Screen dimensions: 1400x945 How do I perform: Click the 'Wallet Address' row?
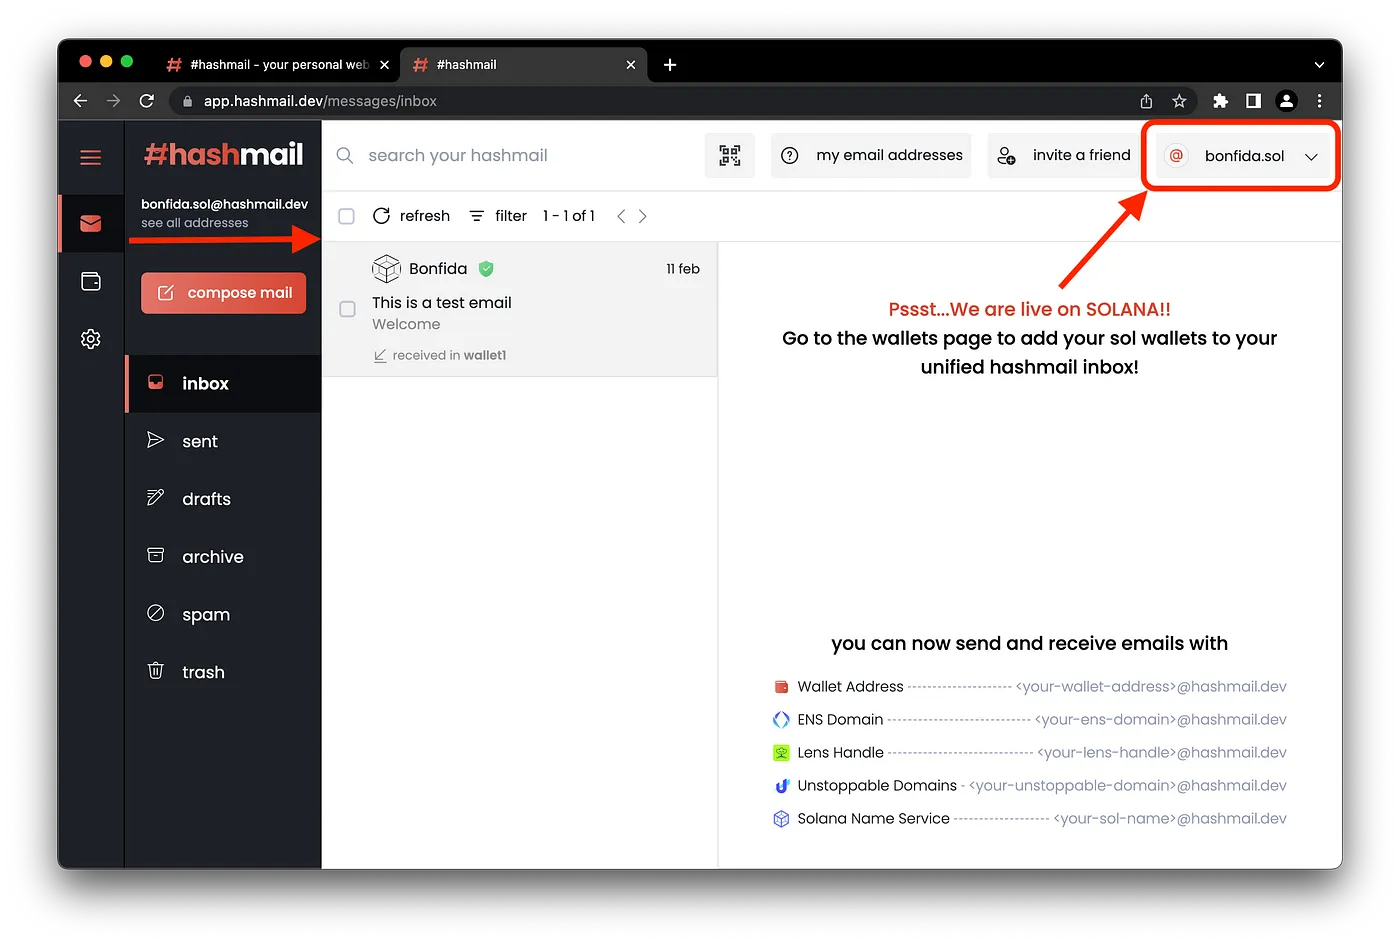(1030, 687)
